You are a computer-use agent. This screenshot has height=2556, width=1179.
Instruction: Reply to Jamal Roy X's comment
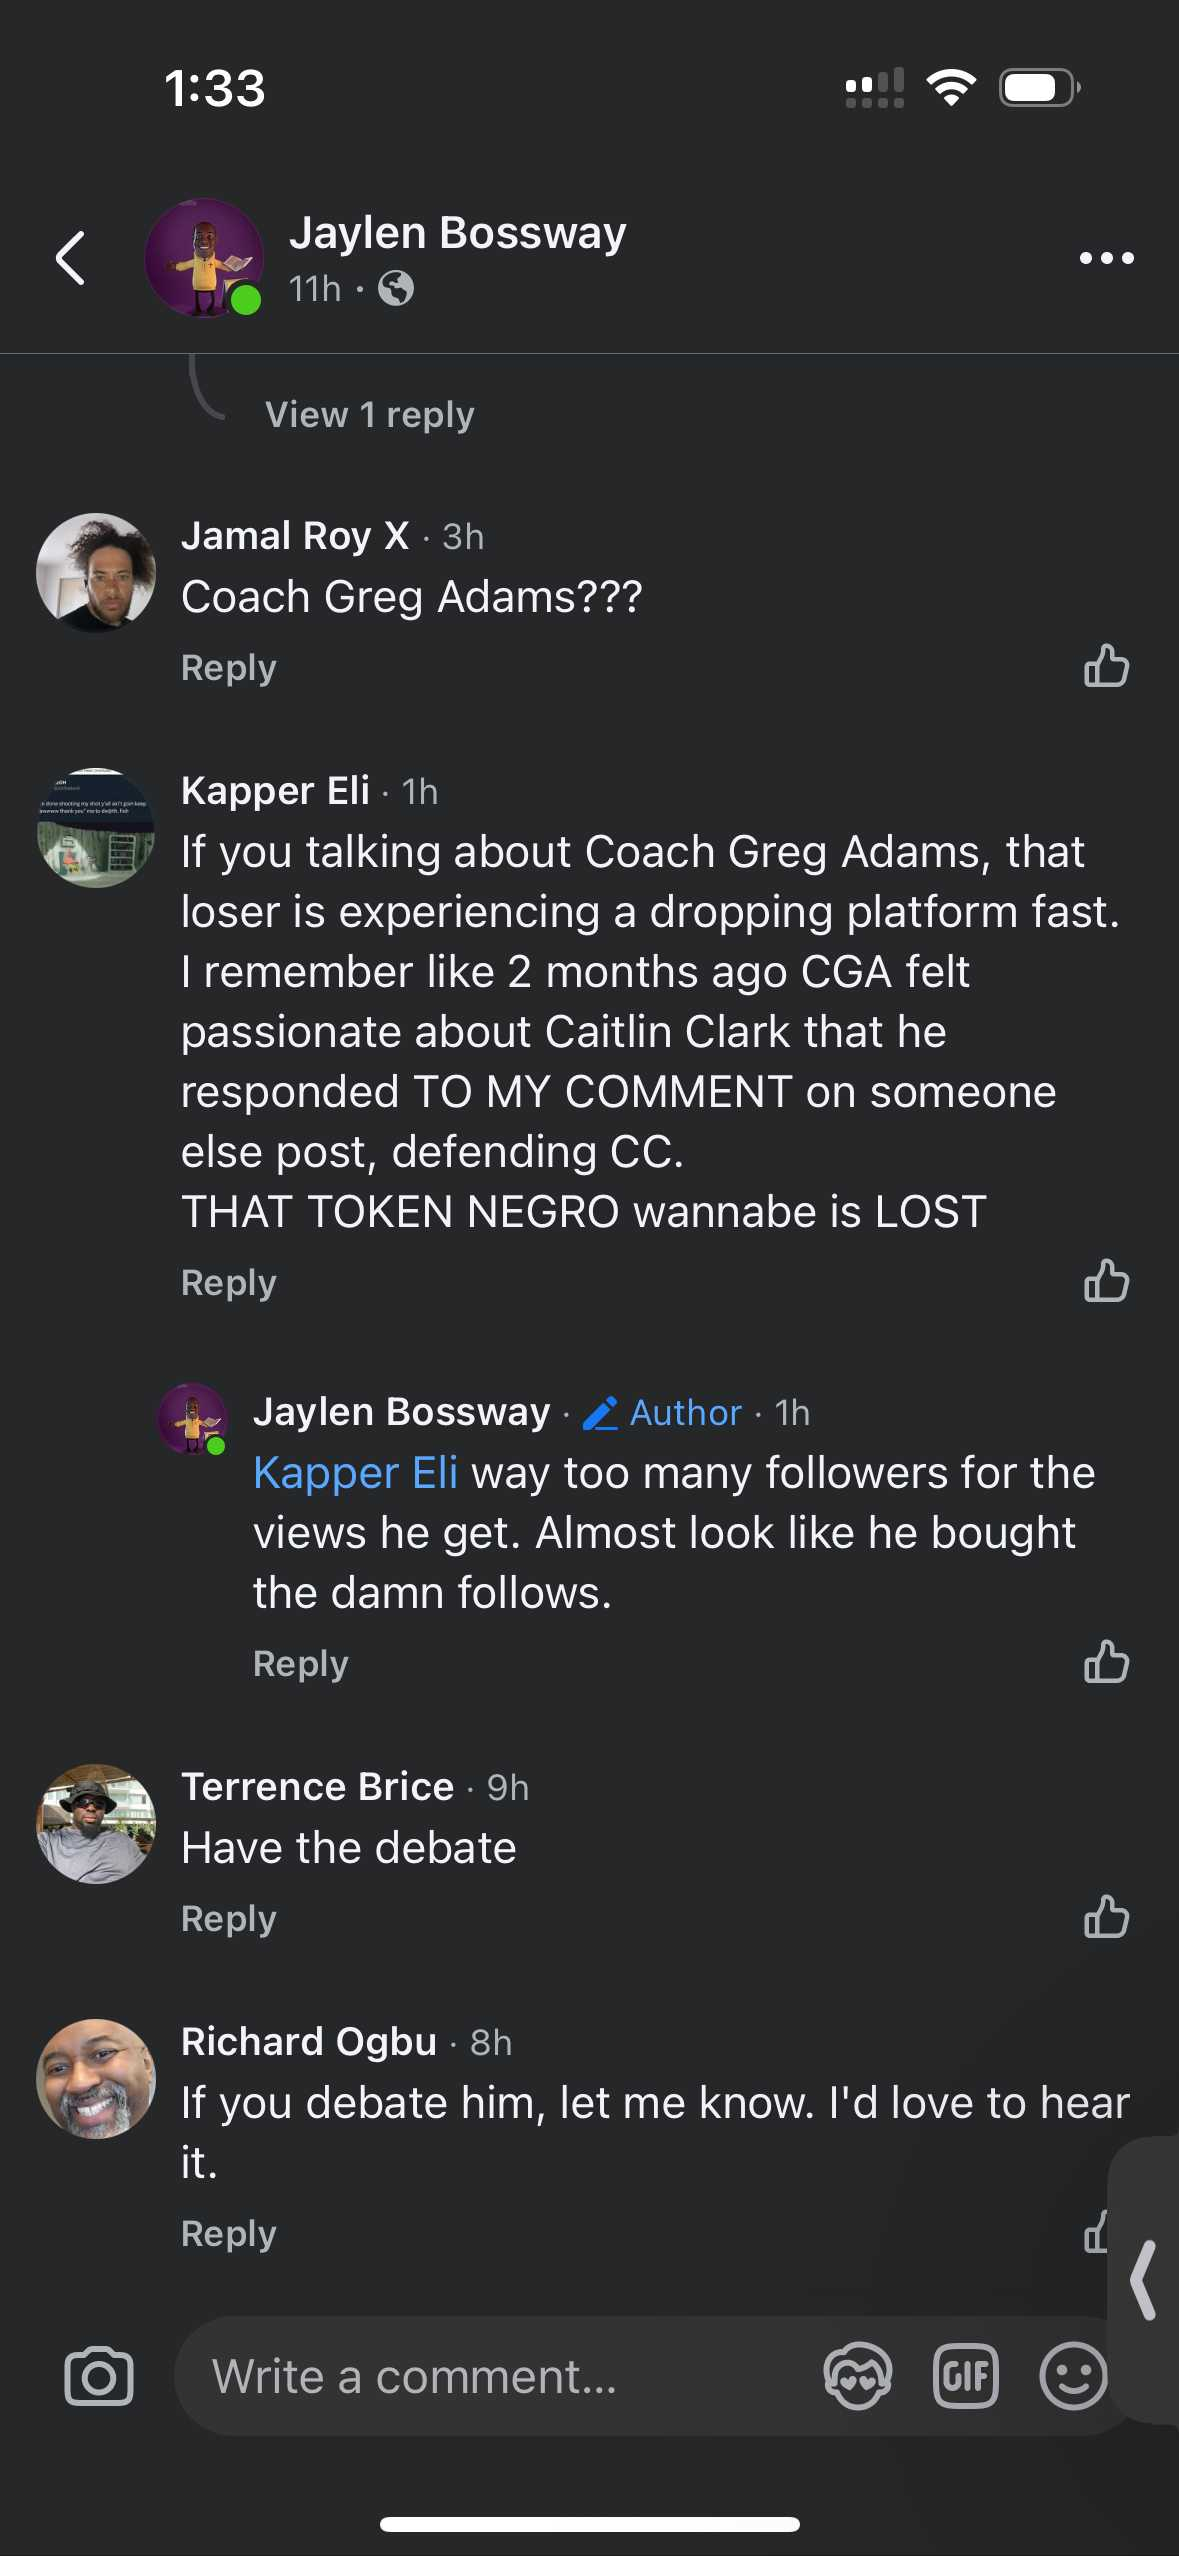(x=228, y=668)
